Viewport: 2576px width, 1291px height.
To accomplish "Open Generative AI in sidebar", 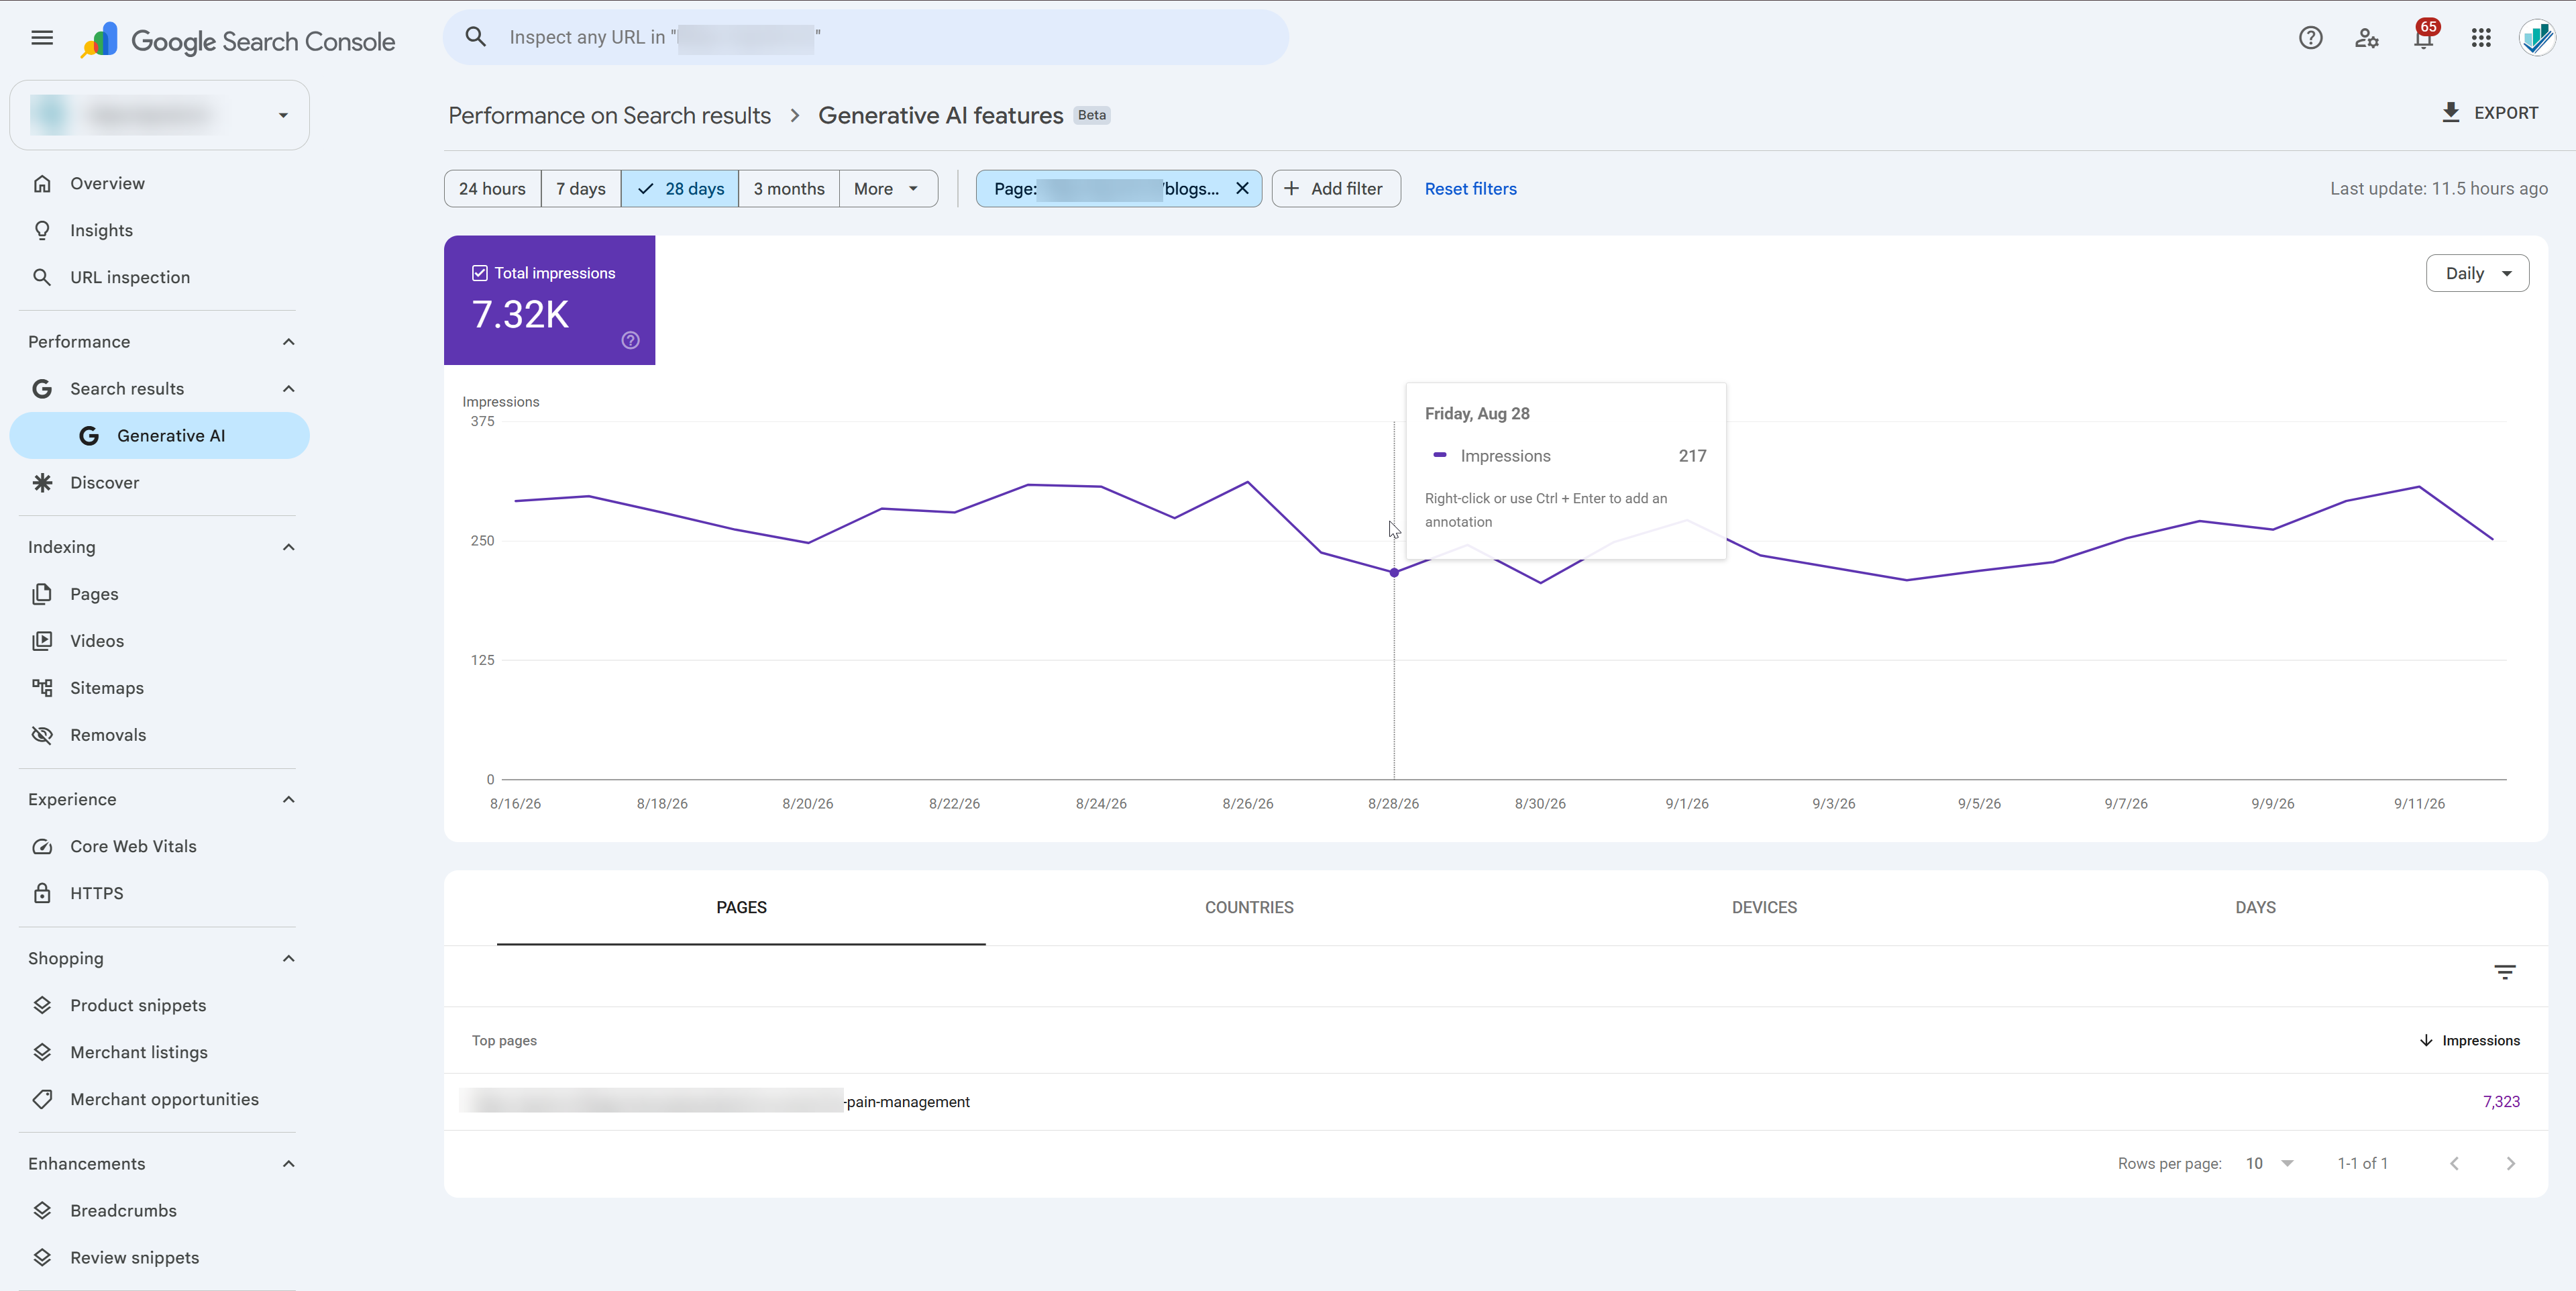I will point(160,436).
